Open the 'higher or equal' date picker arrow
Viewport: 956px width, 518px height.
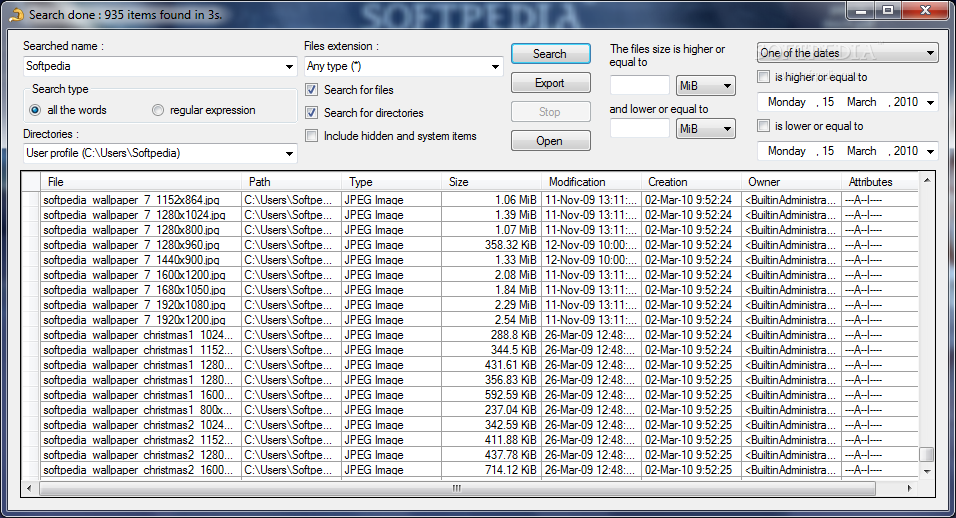pos(930,102)
